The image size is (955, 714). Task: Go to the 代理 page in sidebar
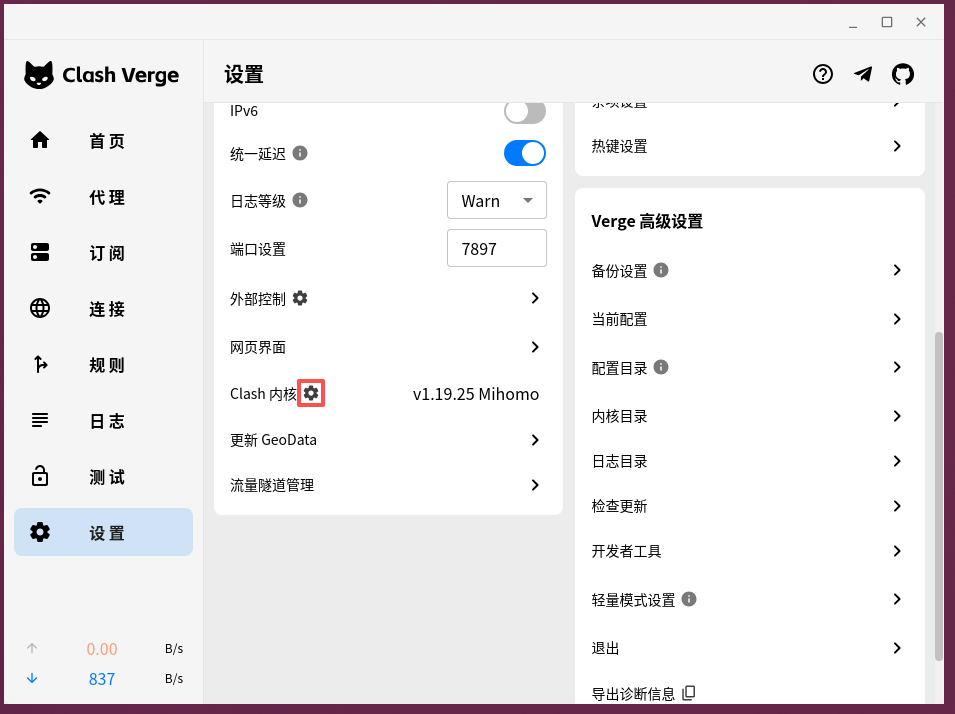[104, 197]
